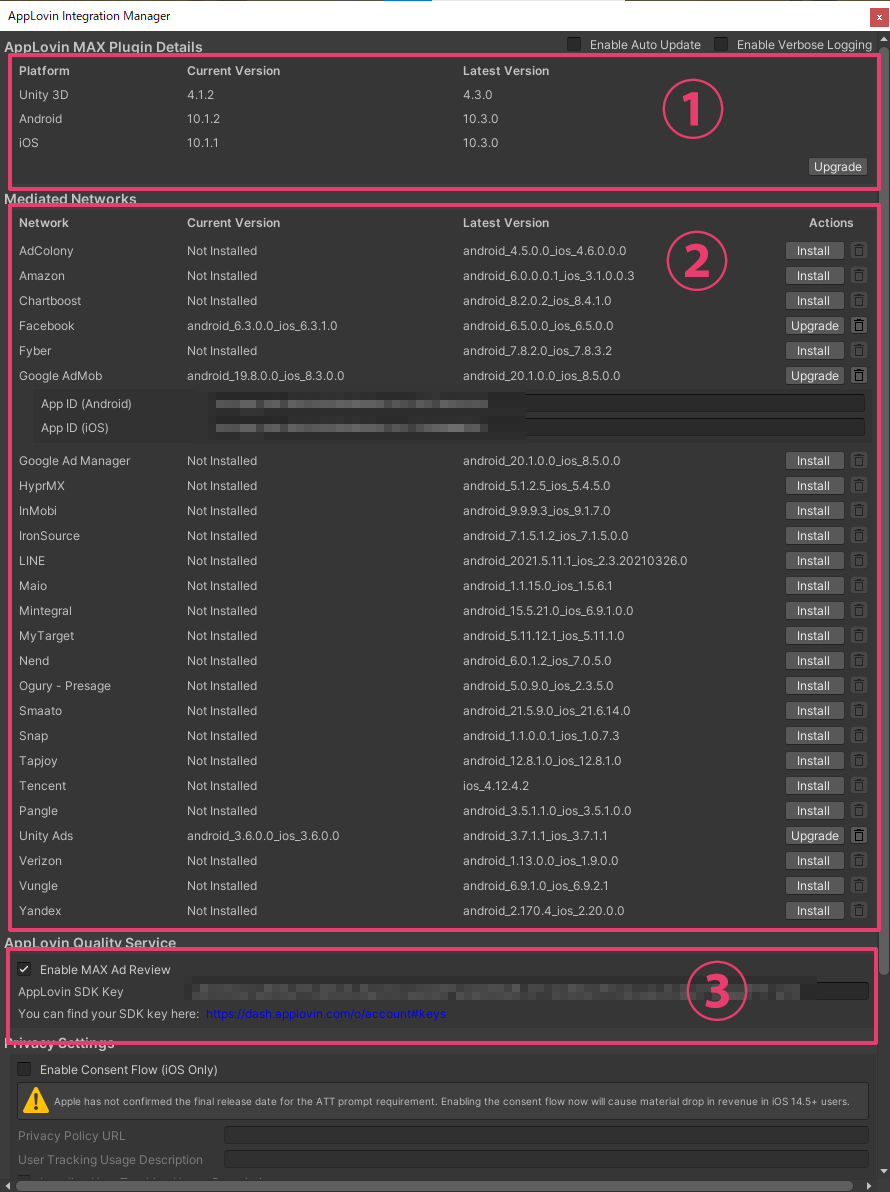Remove the Facebook adapter with trash icon
Image resolution: width=890 pixels, height=1192 pixels.
pyautogui.click(x=858, y=326)
